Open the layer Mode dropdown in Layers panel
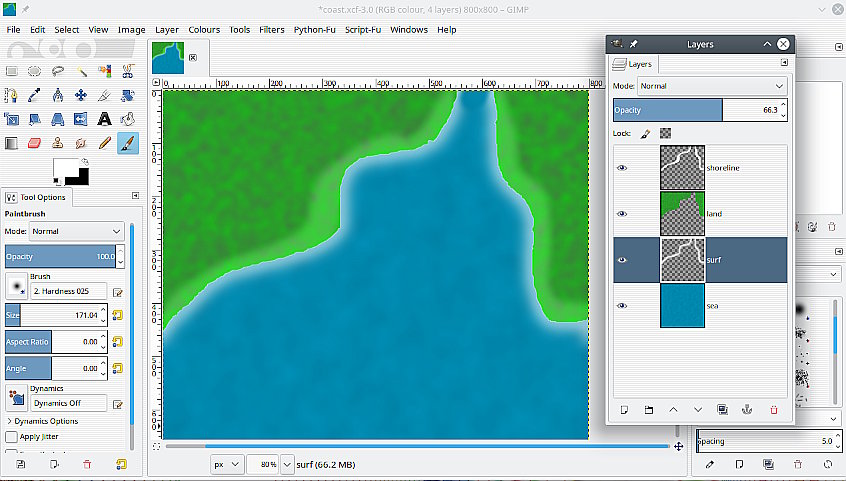846x481 pixels. pyautogui.click(x=713, y=86)
